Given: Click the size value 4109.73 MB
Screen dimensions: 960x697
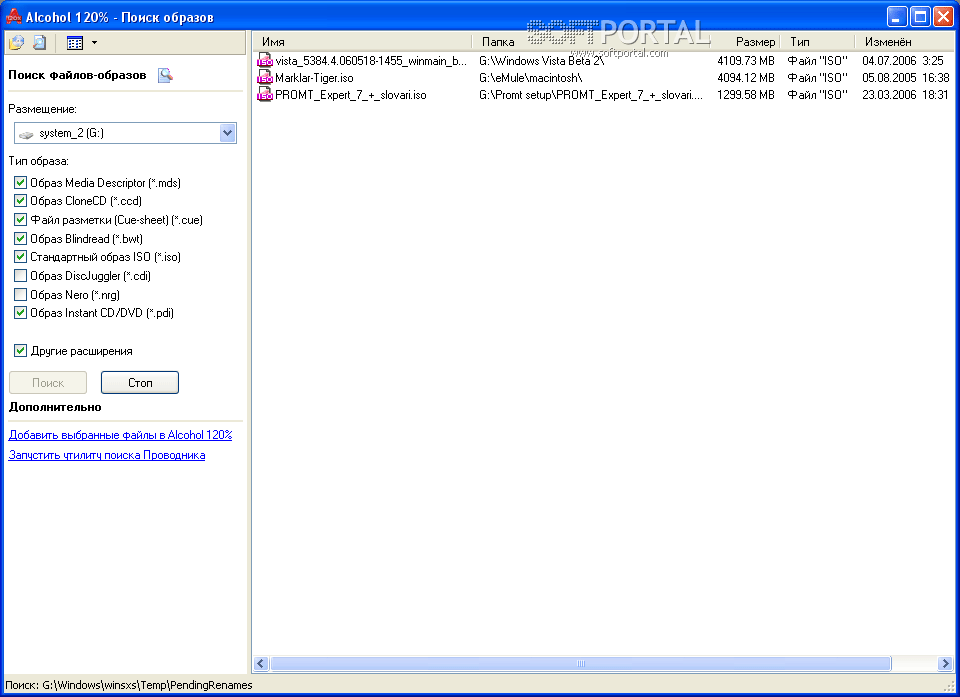Looking at the screenshot, I should click(x=746, y=61).
